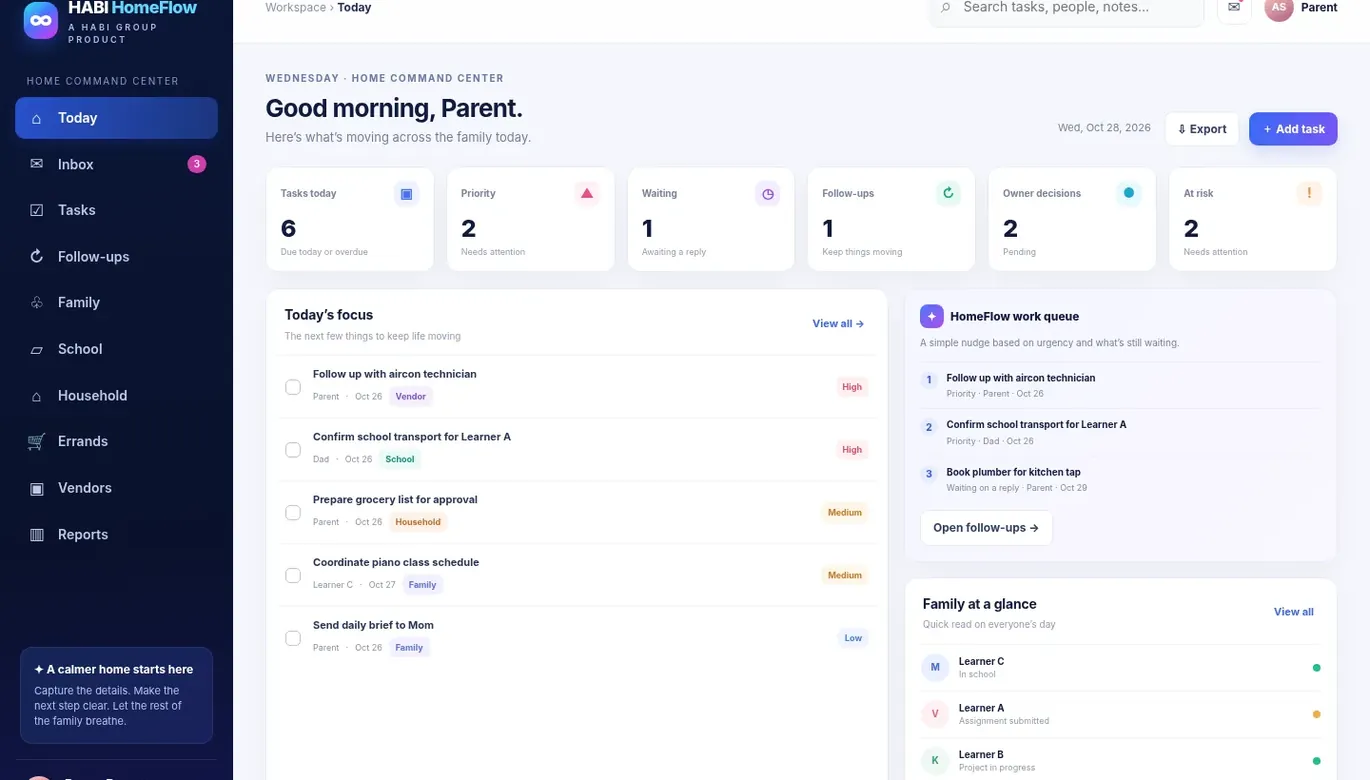Check Confirm school transport for Learner A
Image resolution: width=1370 pixels, height=780 pixels.
pyautogui.click(x=293, y=450)
